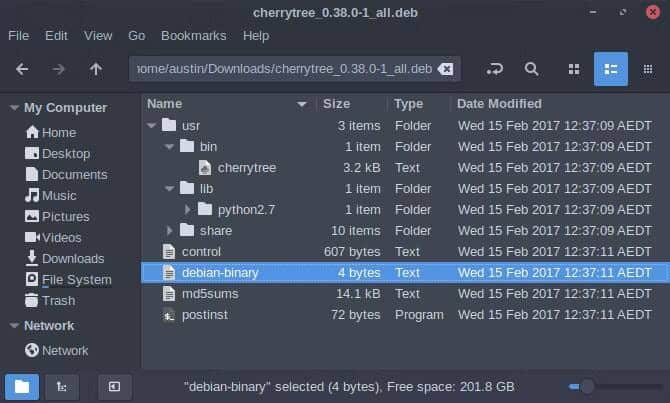Toggle the location entry icon

495,69
